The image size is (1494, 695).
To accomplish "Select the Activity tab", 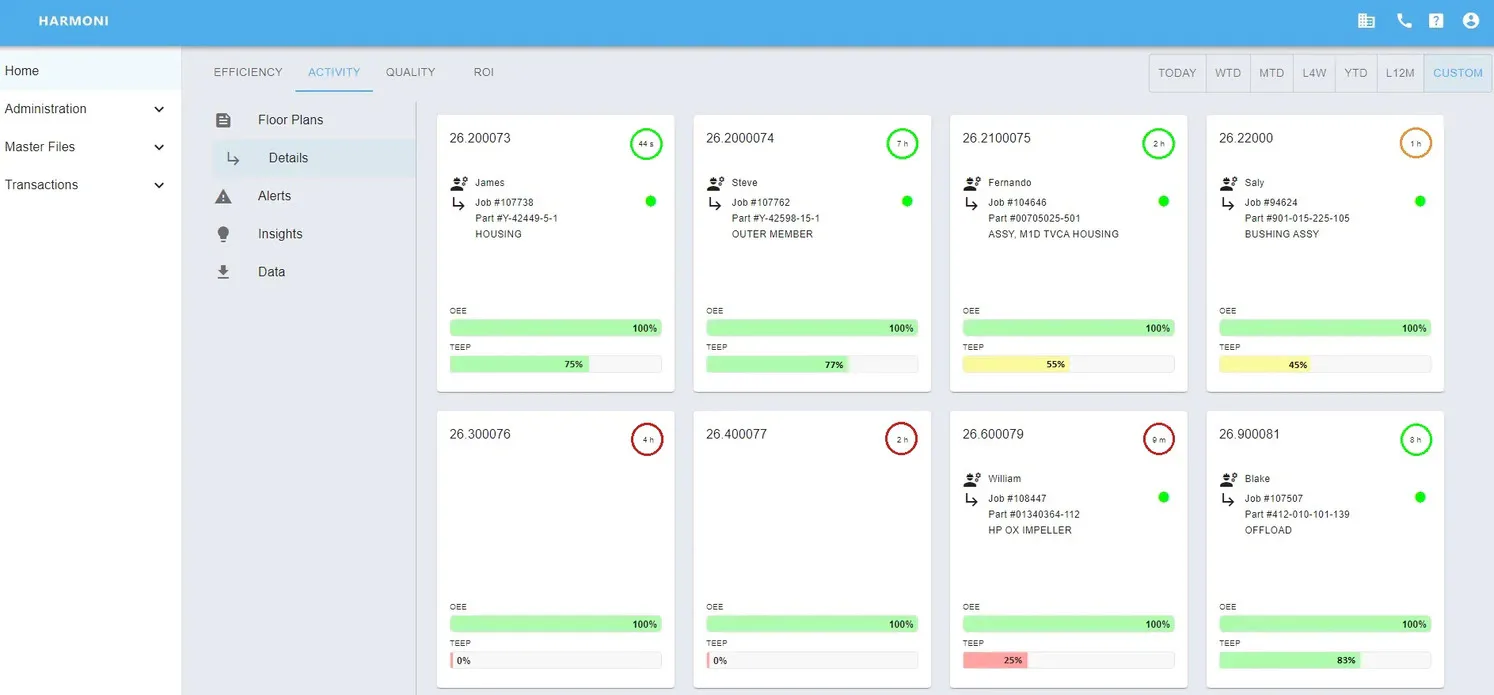I will pos(334,72).
